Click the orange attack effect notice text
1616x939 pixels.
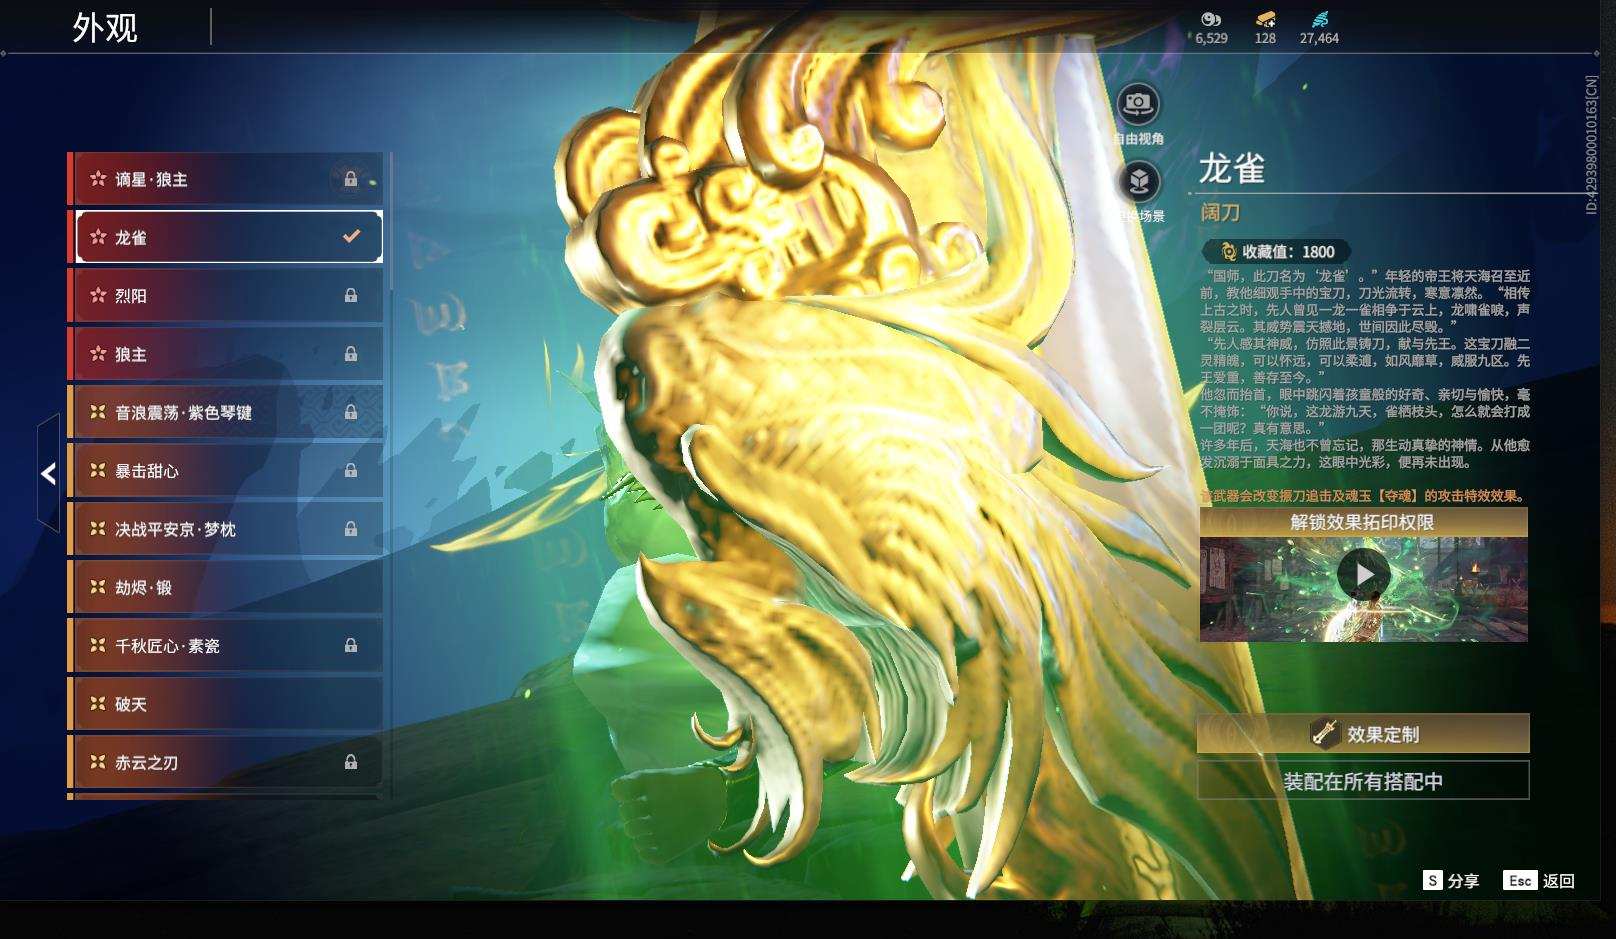(x=1363, y=496)
